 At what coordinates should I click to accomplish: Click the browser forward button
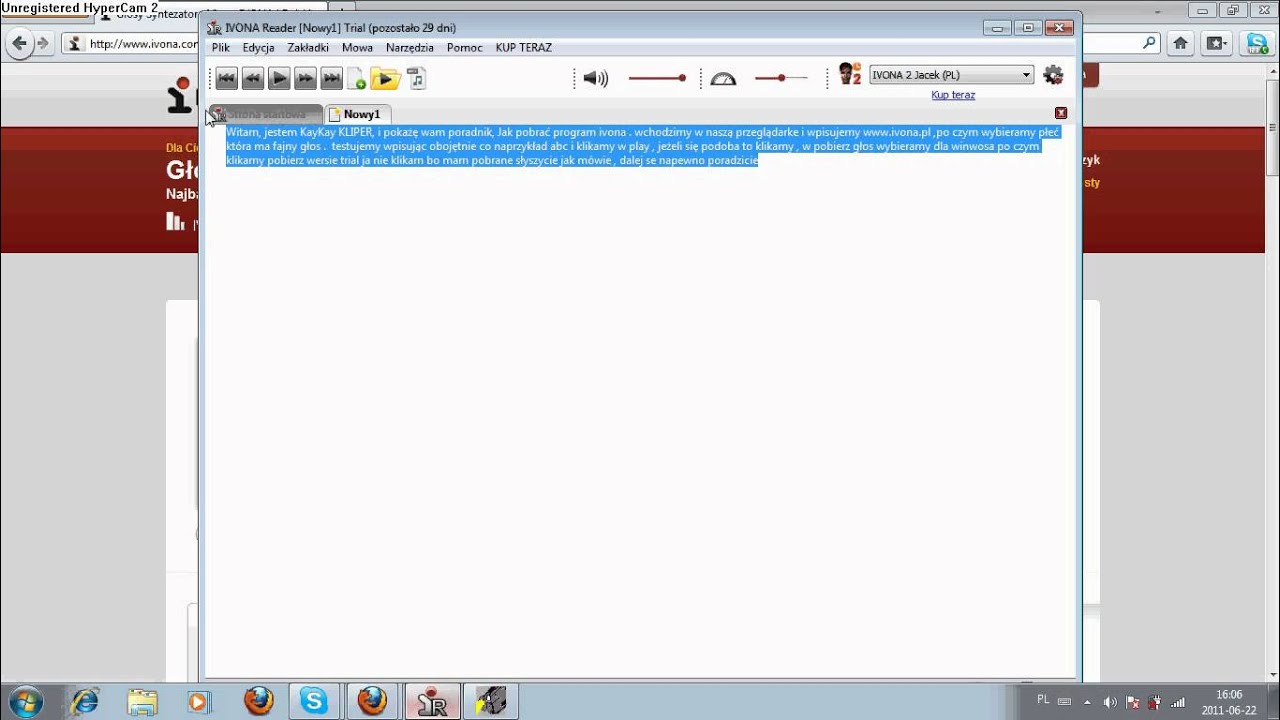pos(43,43)
